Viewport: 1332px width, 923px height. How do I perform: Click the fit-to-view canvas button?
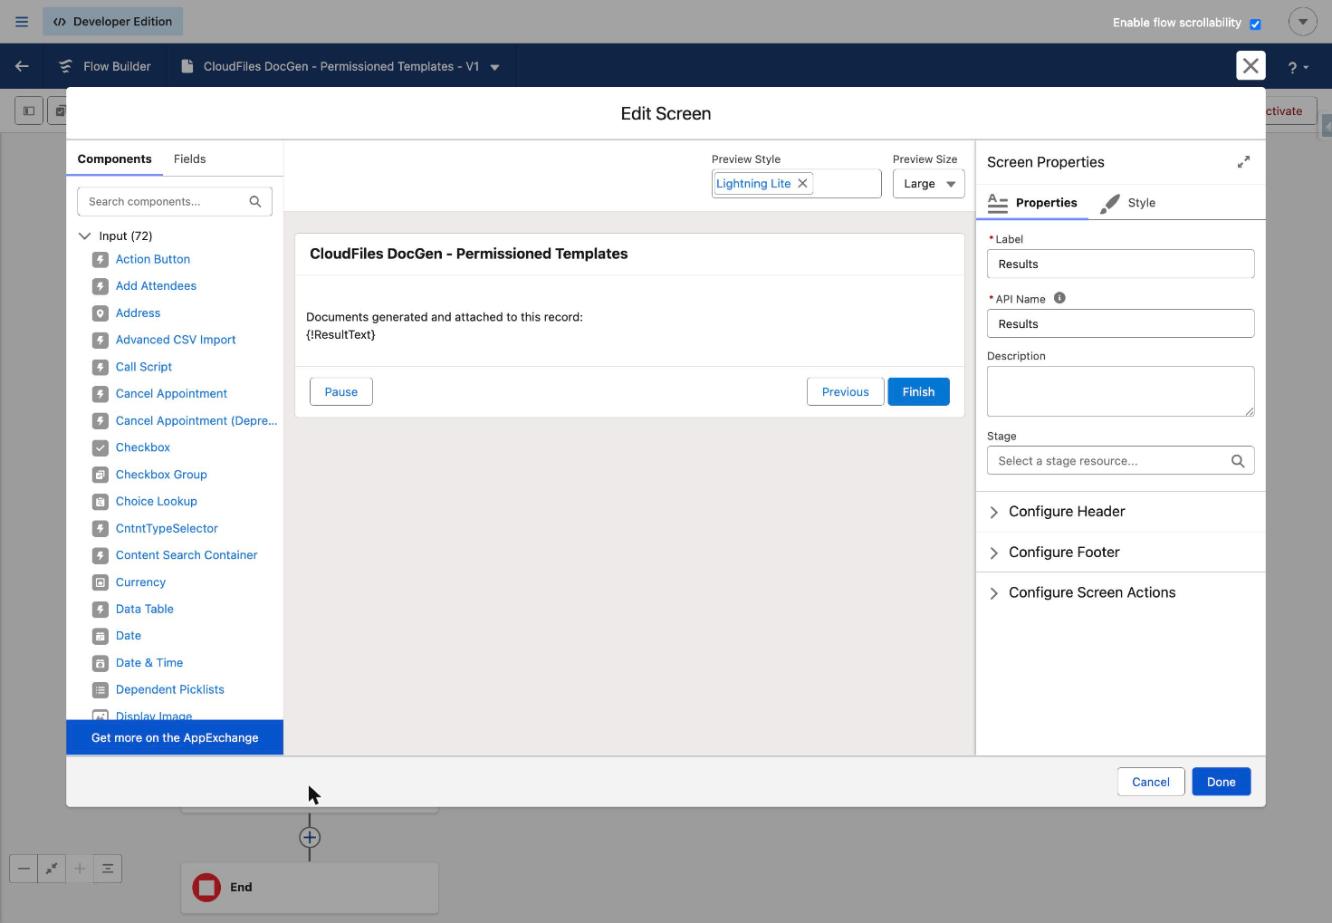[52, 868]
